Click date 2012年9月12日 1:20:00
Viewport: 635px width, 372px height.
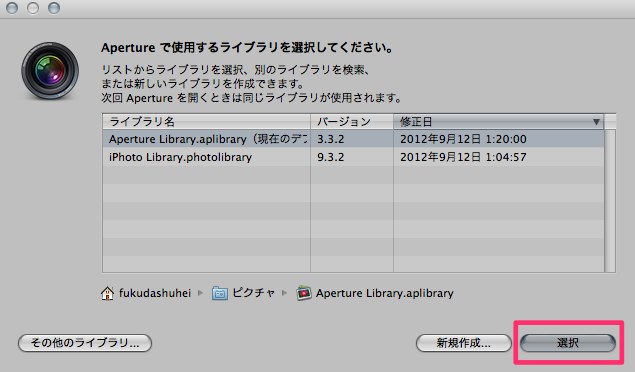(x=463, y=139)
